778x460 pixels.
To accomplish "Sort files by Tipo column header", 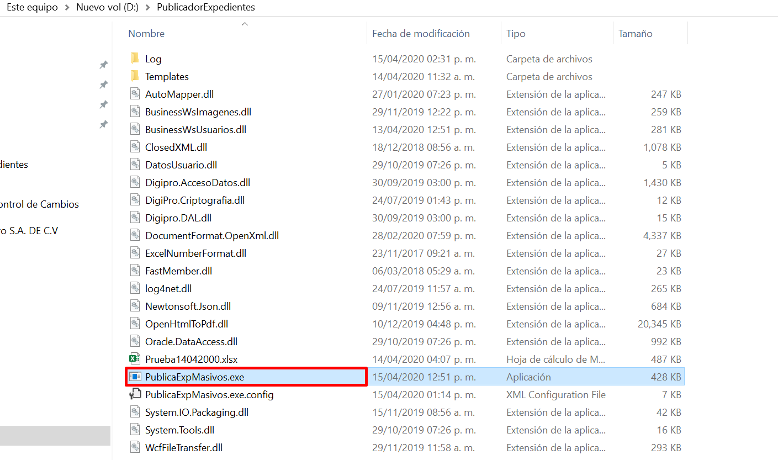I will 516,33.
